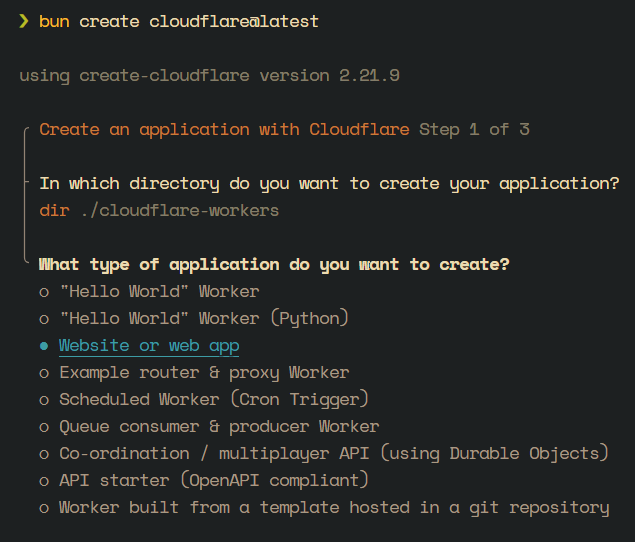Click the Example router & proxy Worker label
The width and height of the screenshot is (635, 542).
204,373
